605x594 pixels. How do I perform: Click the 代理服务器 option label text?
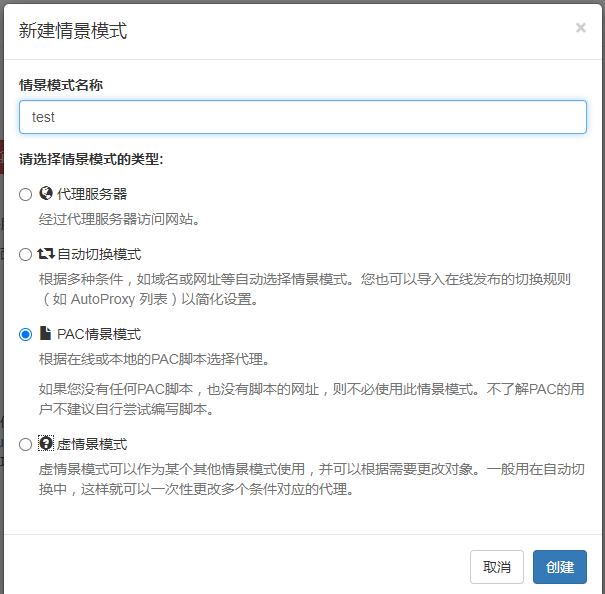click(92, 194)
